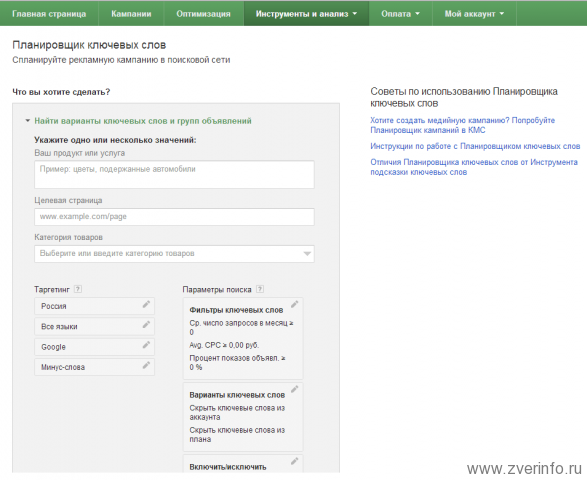Viewport: 587px width, 480px height.
Task: Open Инструкции по работе с Планировщиком link
Action: (475, 146)
